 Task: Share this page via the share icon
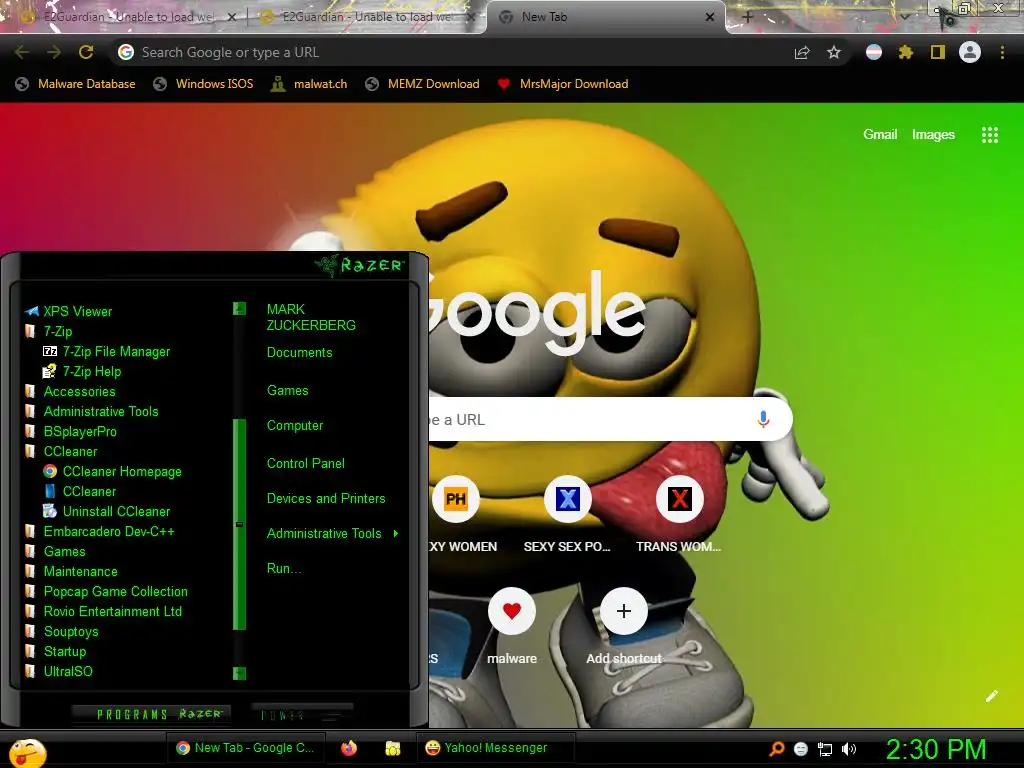coord(802,52)
